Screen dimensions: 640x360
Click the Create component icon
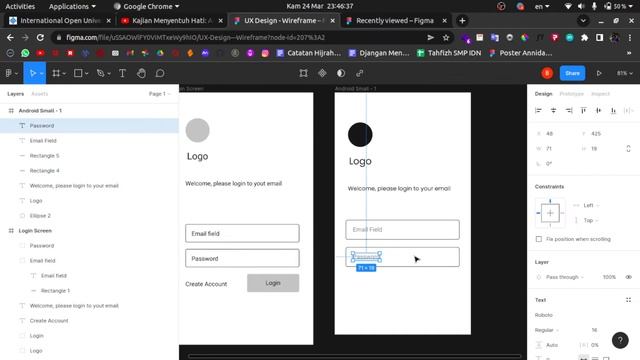click(322, 73)
